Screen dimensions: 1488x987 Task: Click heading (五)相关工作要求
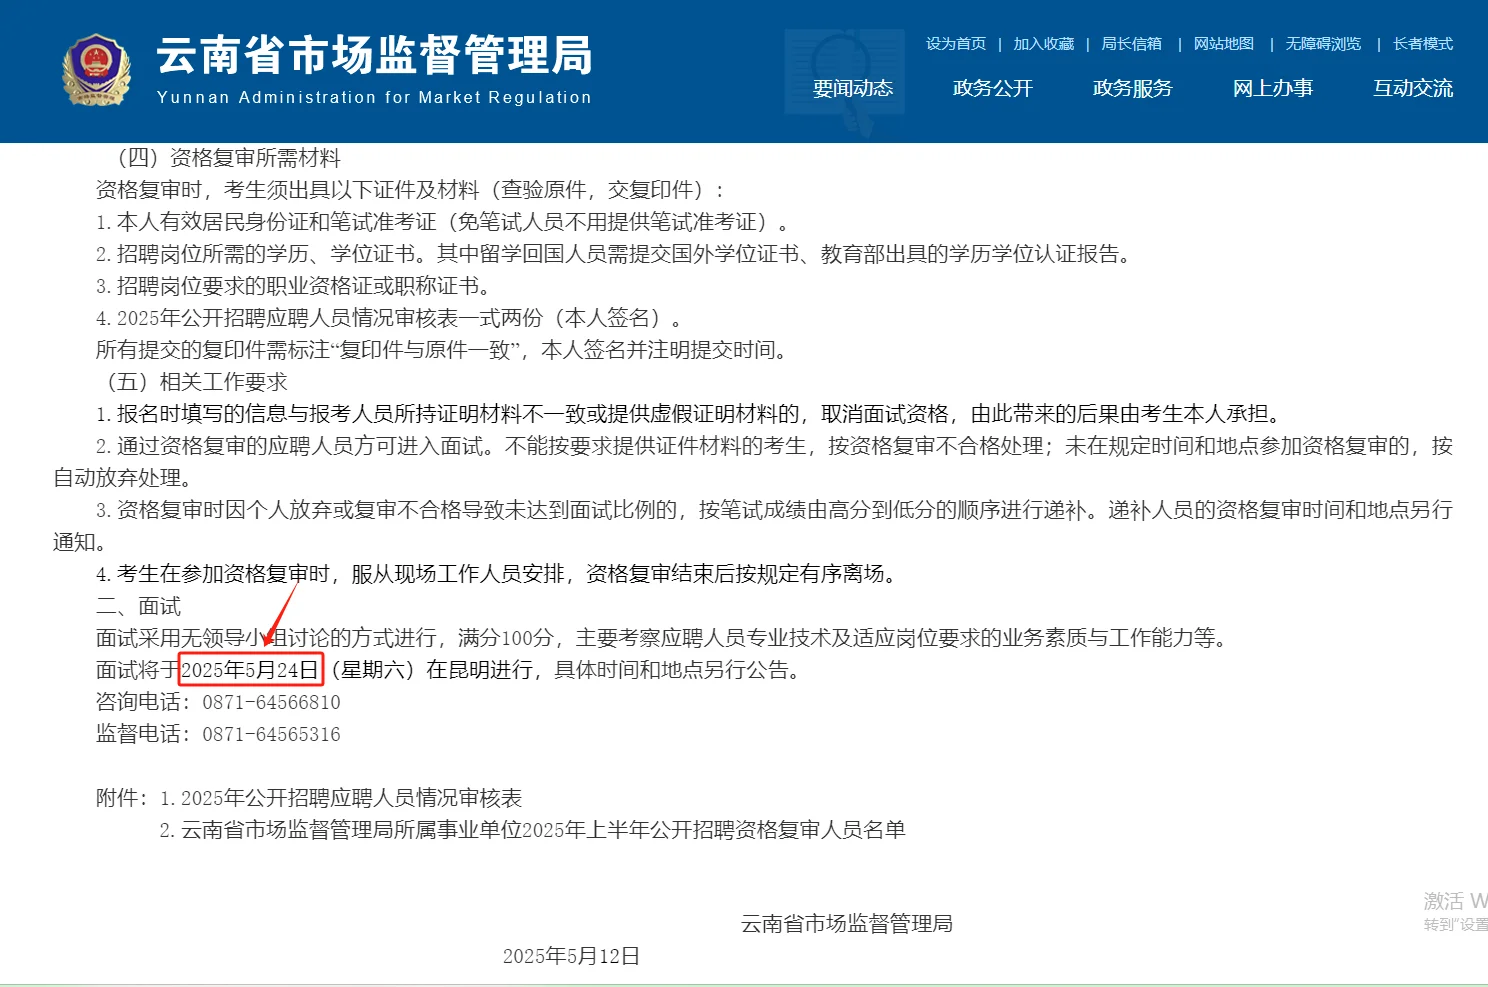tap(197, 382)
